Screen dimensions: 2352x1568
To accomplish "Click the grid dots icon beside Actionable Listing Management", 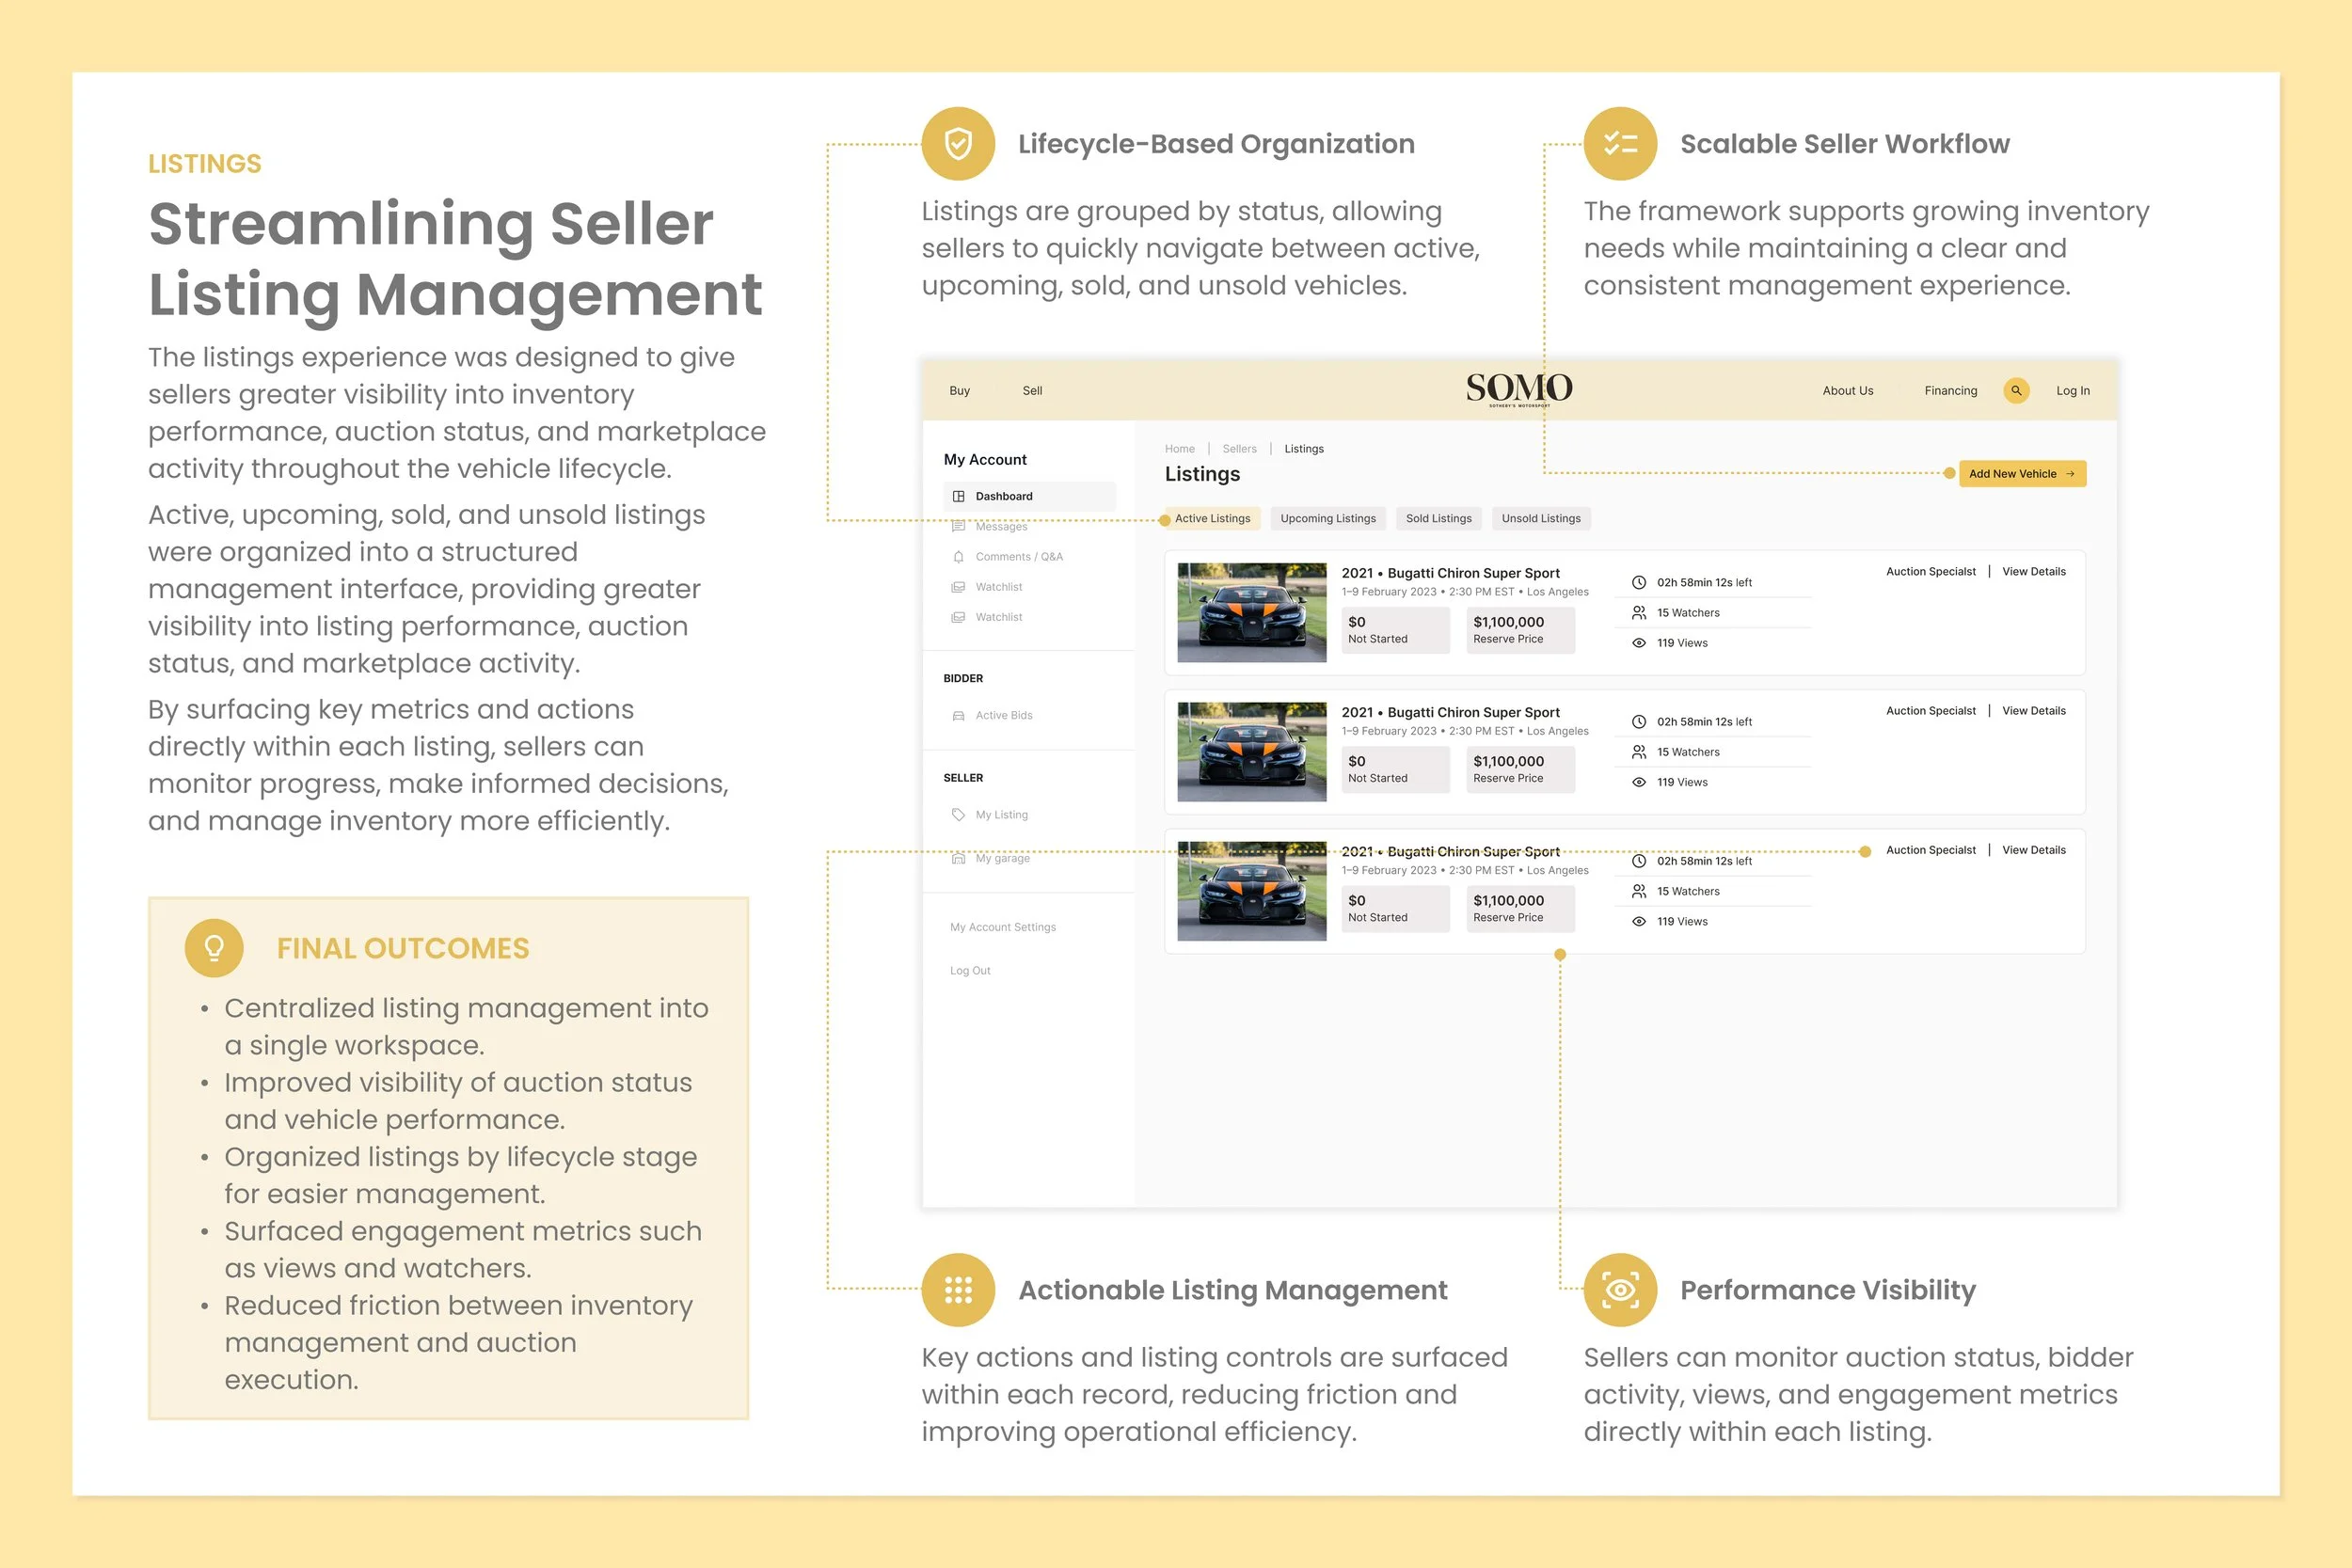I will (x=958, y=1290).
